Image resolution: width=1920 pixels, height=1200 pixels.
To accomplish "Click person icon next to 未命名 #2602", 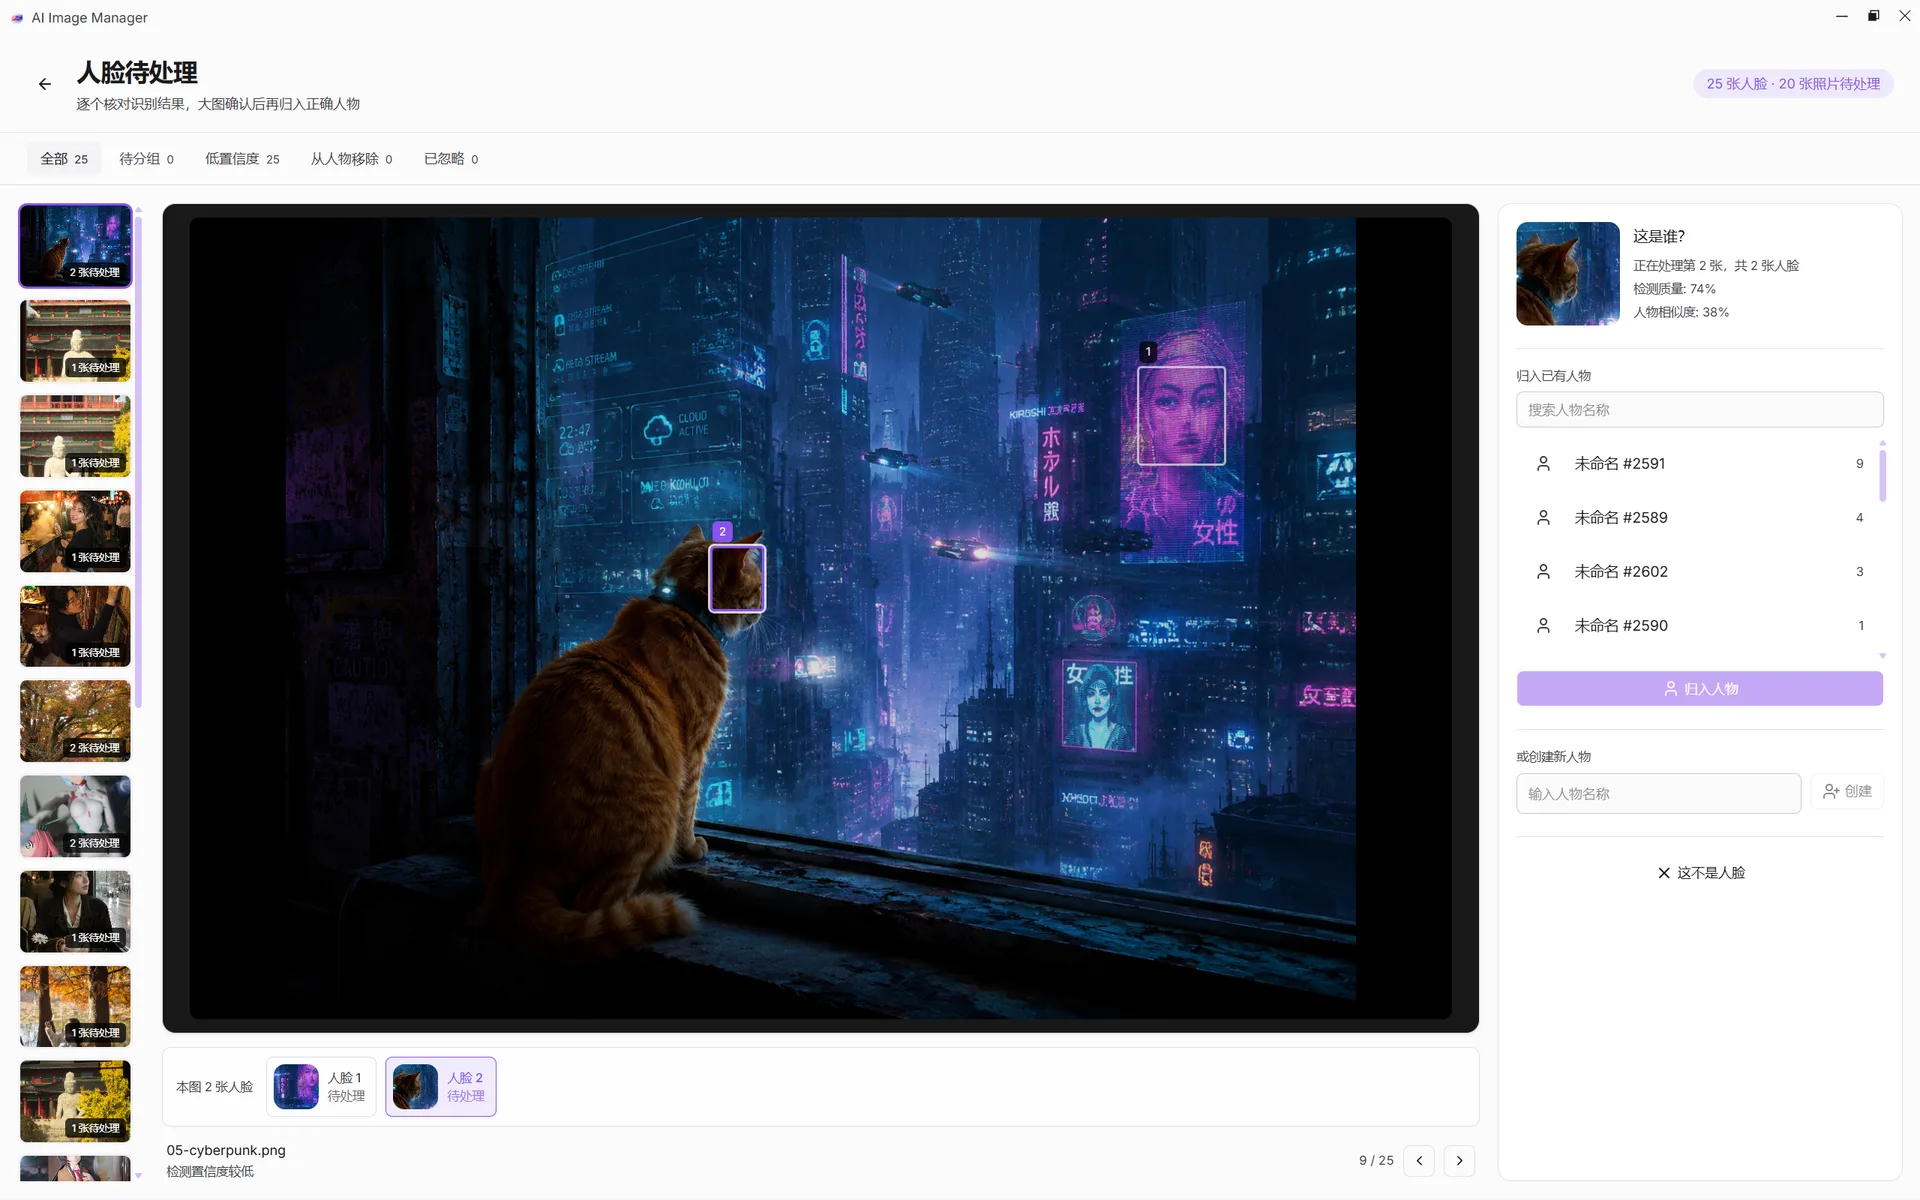I will coord(1543,572).
